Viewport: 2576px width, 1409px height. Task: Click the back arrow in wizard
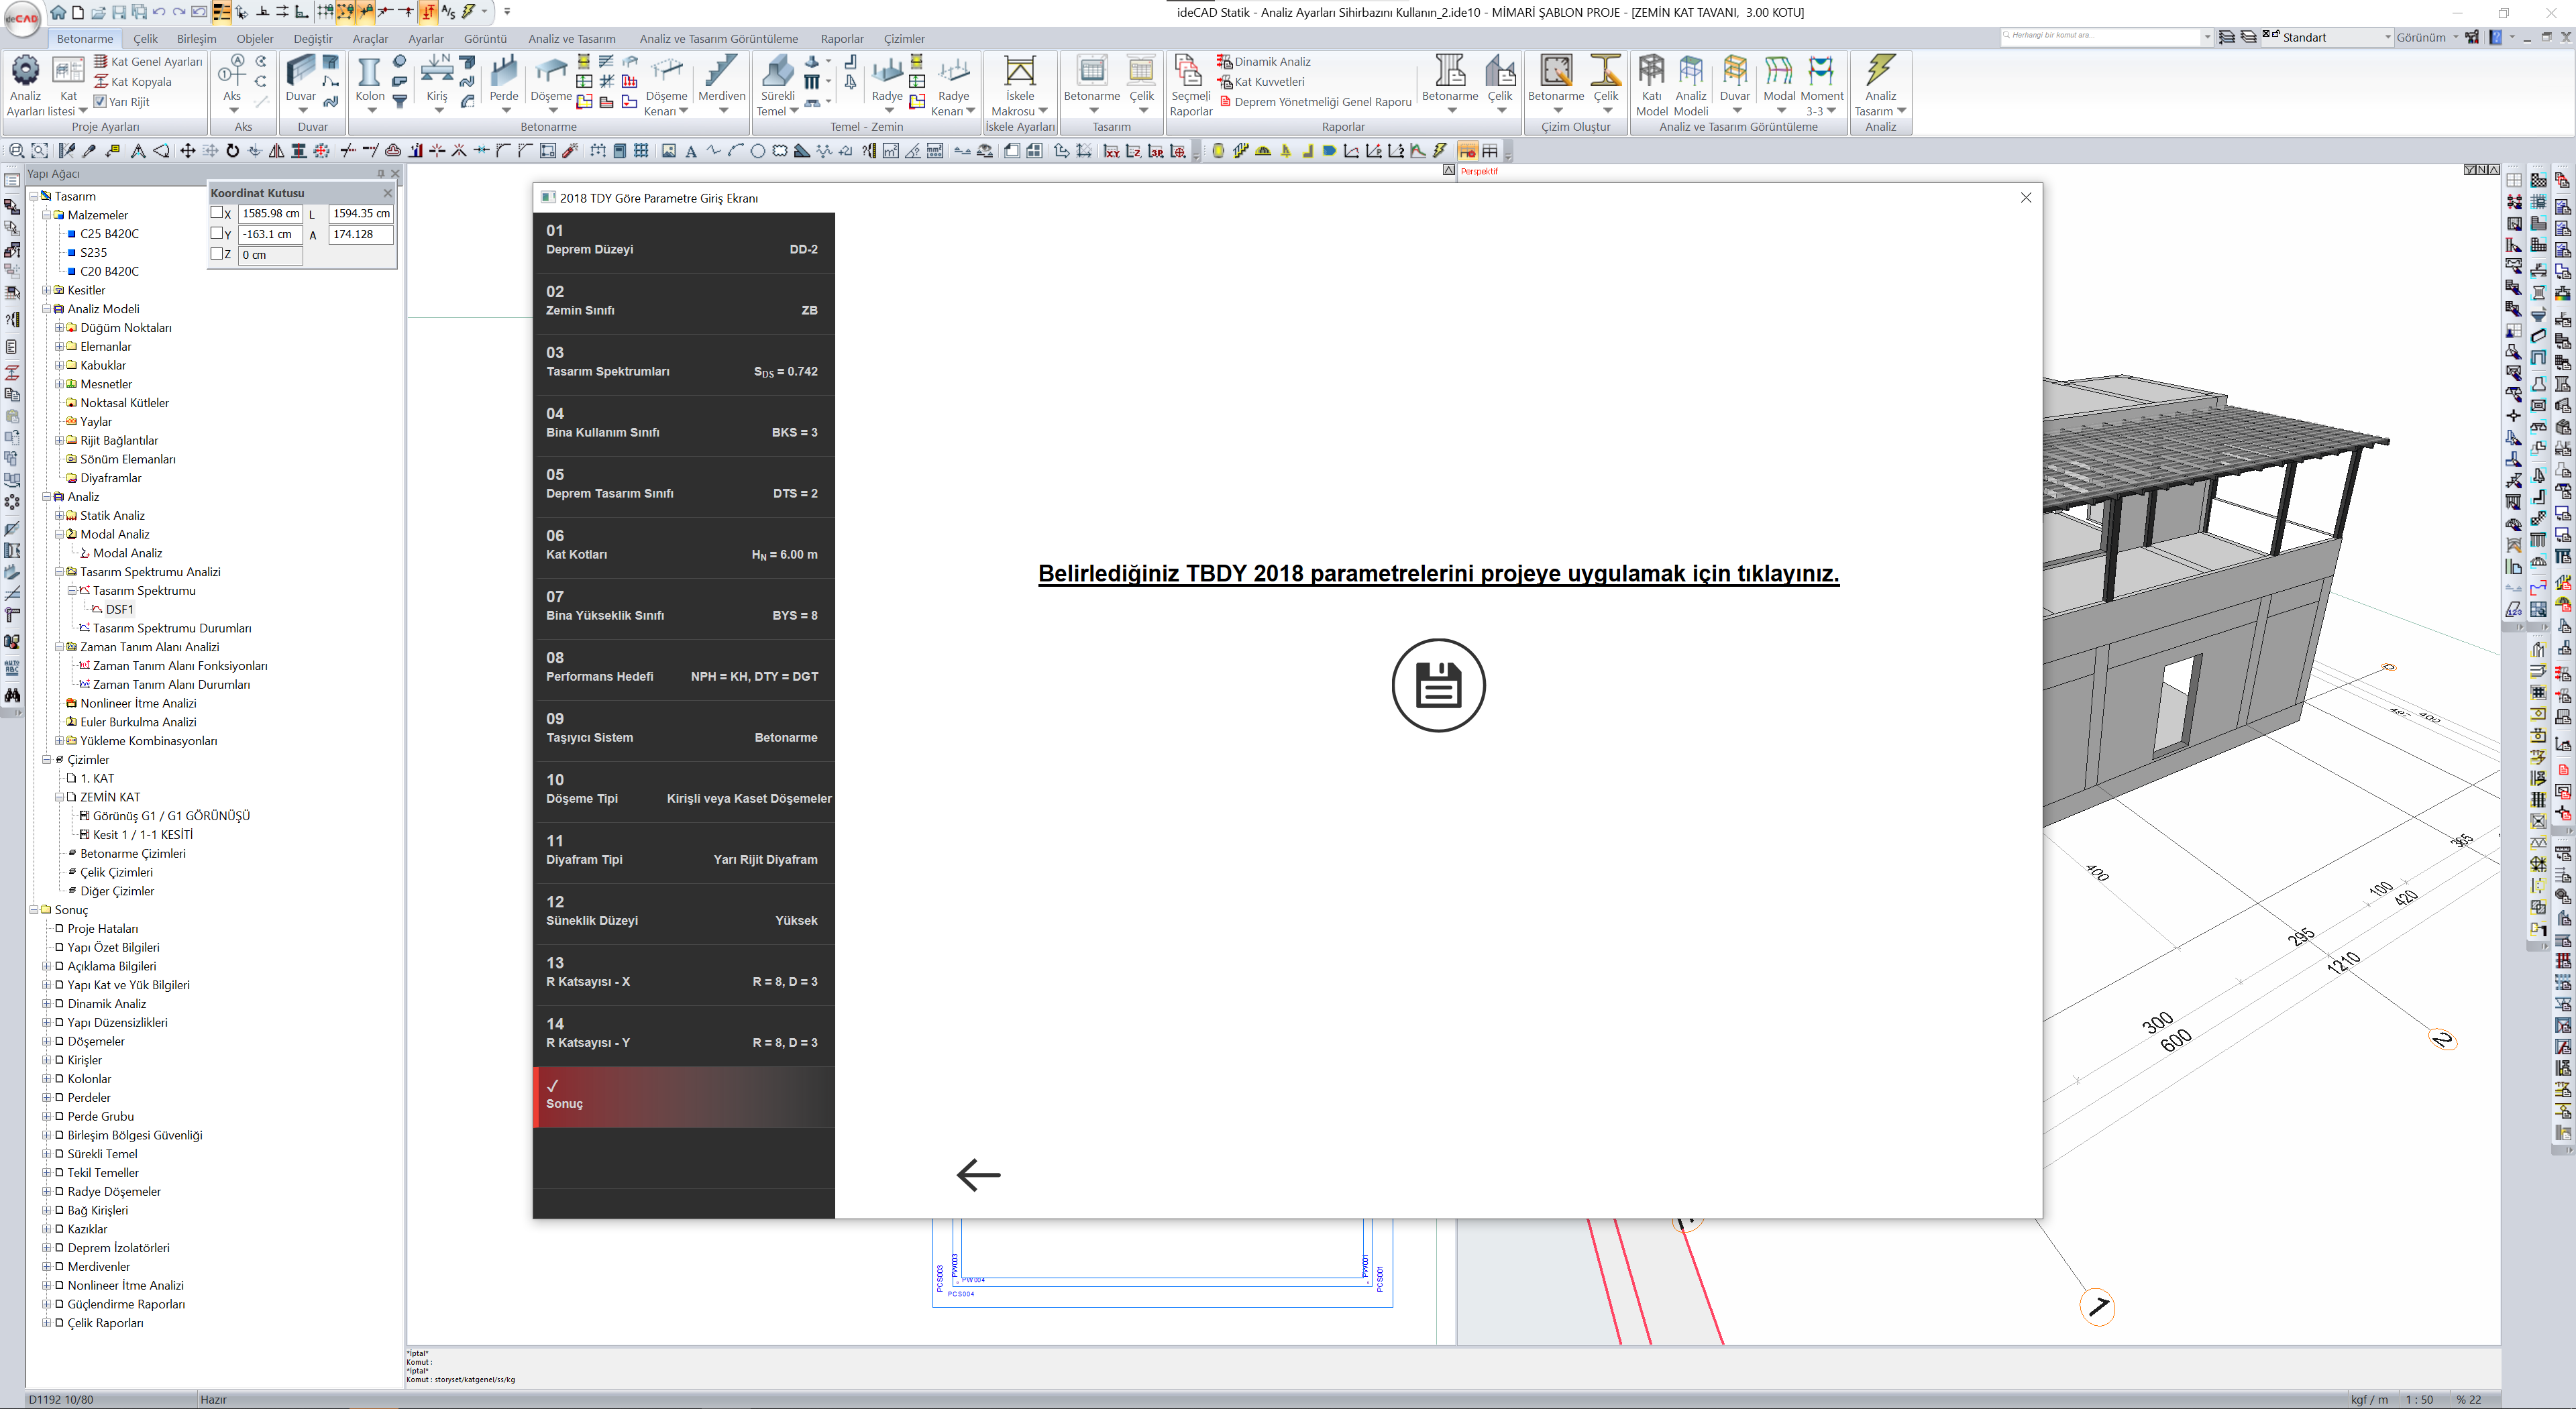(978, 1175)
